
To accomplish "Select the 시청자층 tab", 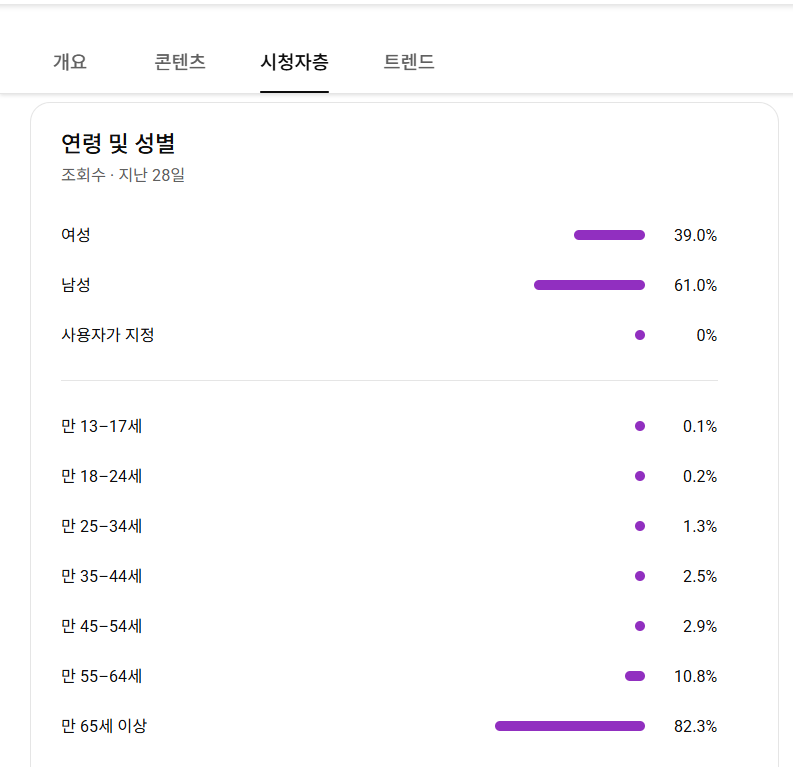I will (294, 62).
